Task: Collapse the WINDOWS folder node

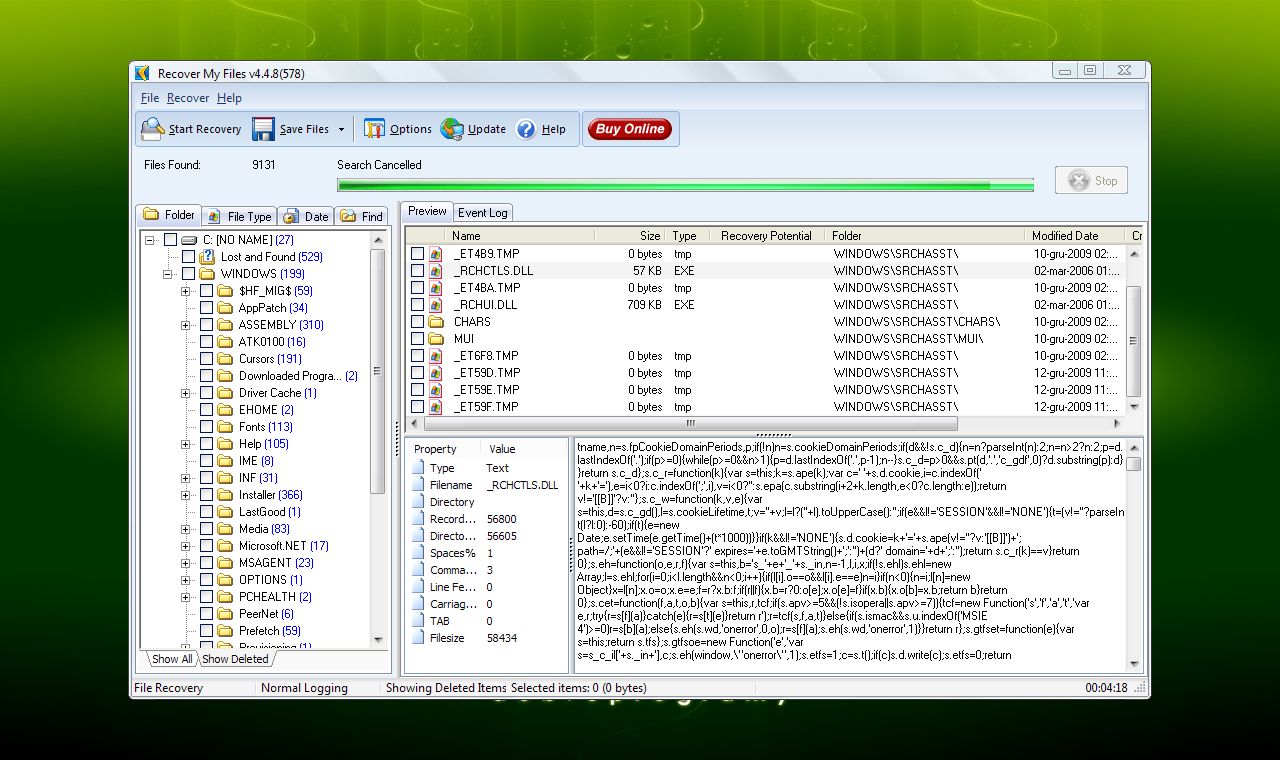Action: pos(168,274)
